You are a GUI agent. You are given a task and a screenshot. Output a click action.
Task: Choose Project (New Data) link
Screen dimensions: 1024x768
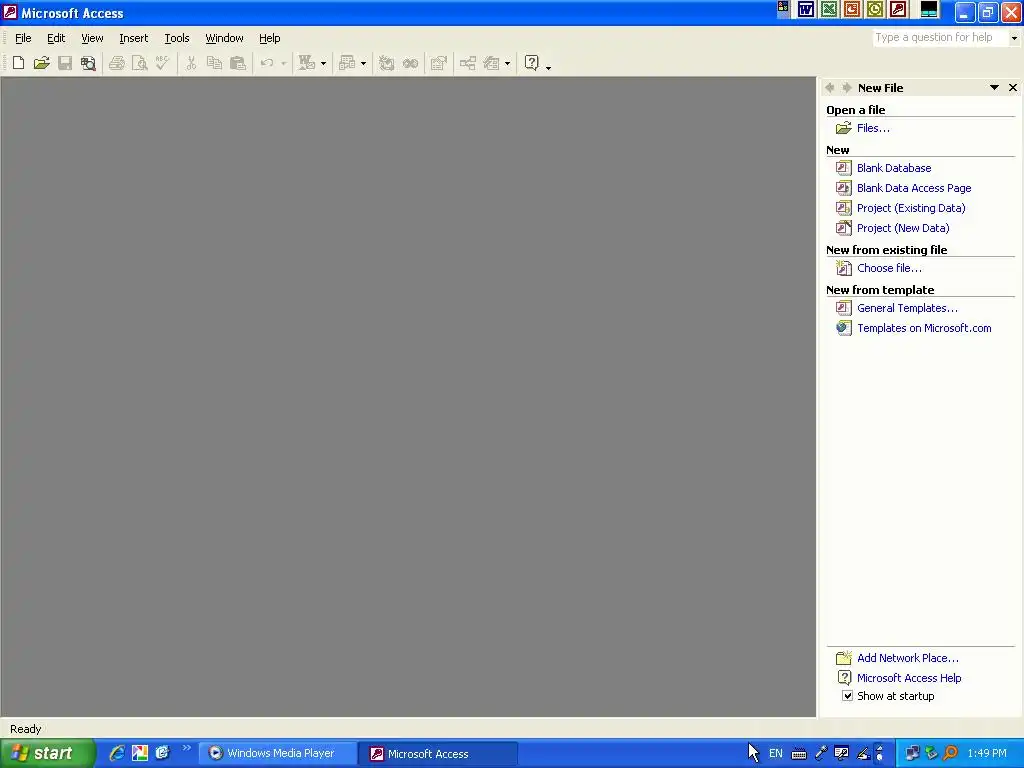(903, 228)
